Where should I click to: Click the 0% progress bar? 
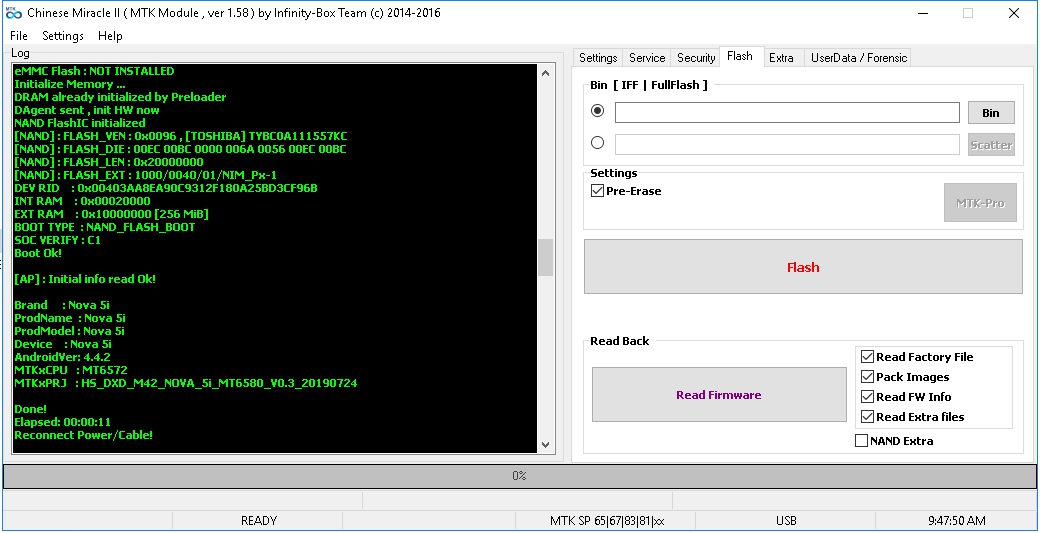(x=519, y=476)
